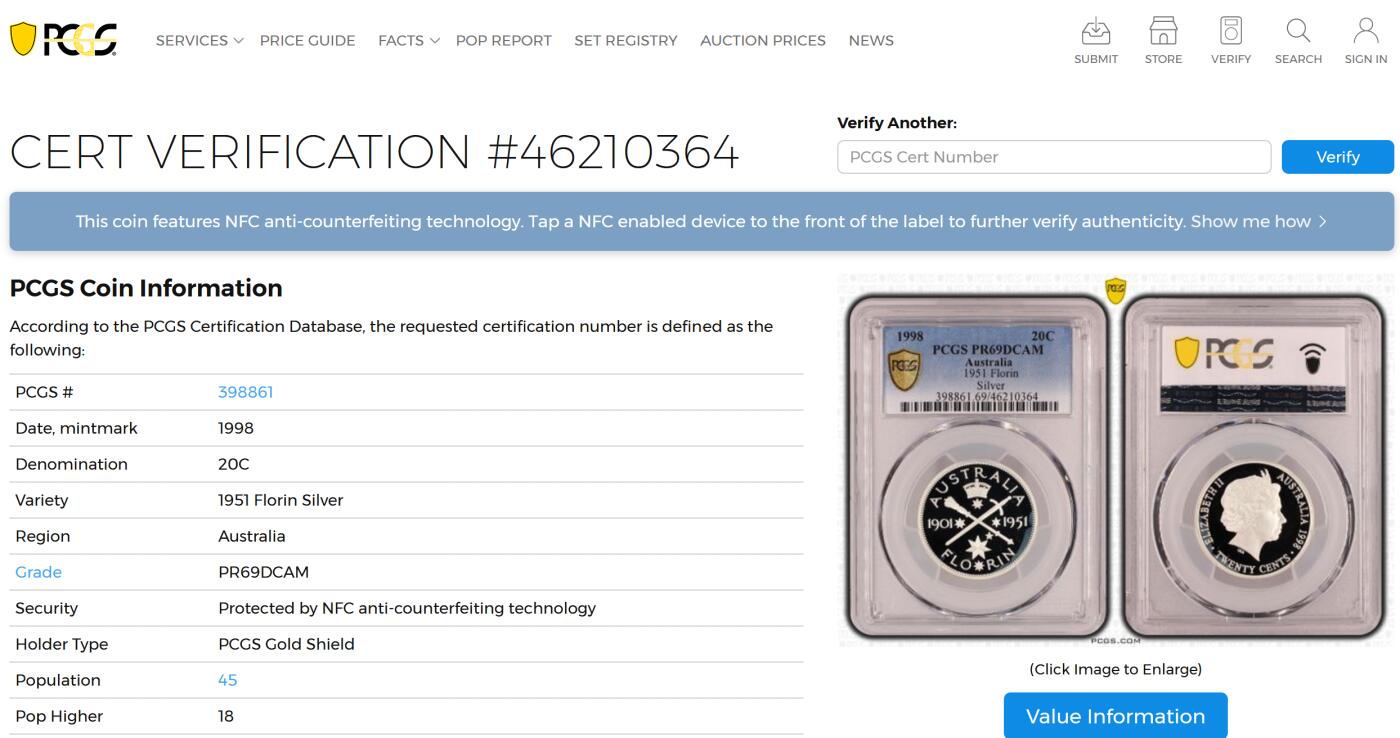This screenshot has height=738, width=1400.
Task: Click the Show me how arrow
Action: (x=1322, y=221)
